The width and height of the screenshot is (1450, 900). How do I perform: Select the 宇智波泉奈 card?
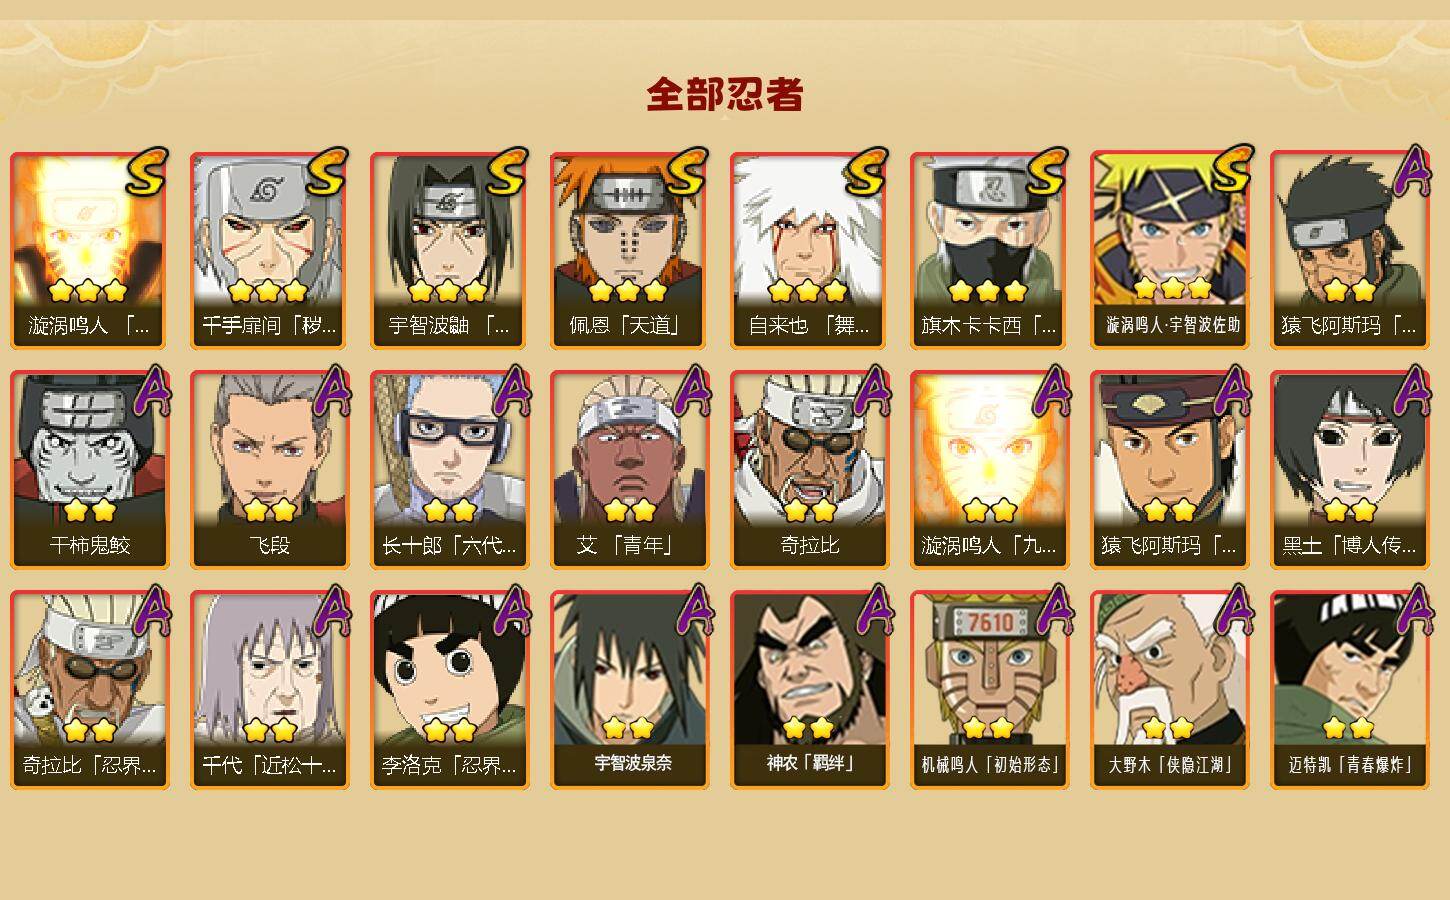(x=629, y=690)
